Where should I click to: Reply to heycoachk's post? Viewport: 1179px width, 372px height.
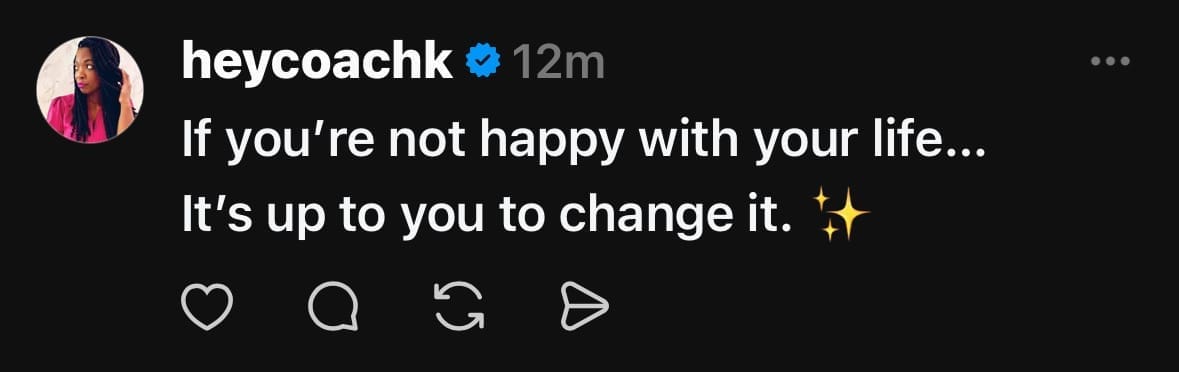point(333,307)
